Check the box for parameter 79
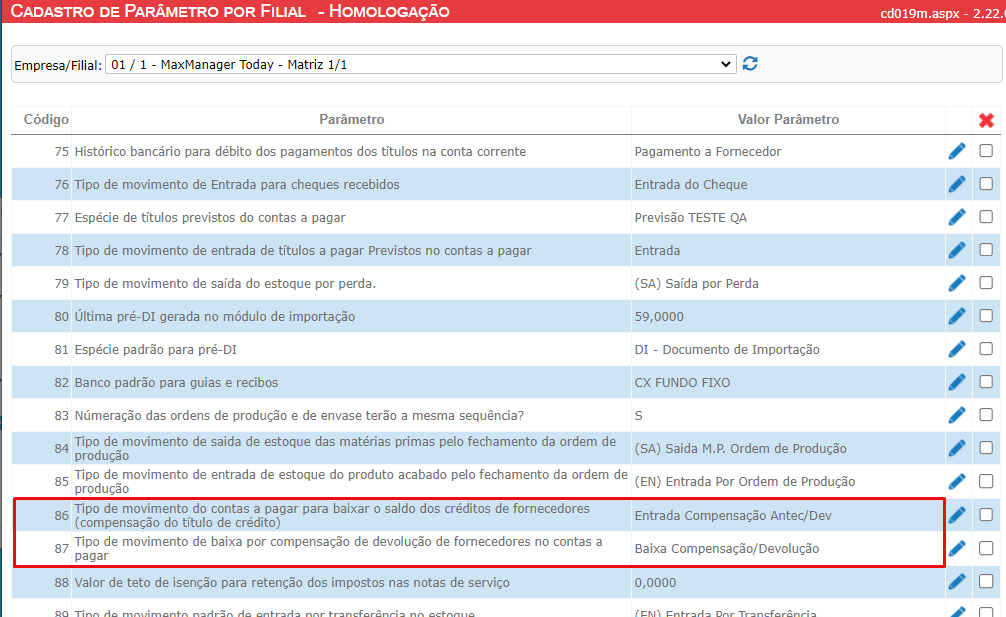This screenshot has height=617, width=1006. [986, 283]
